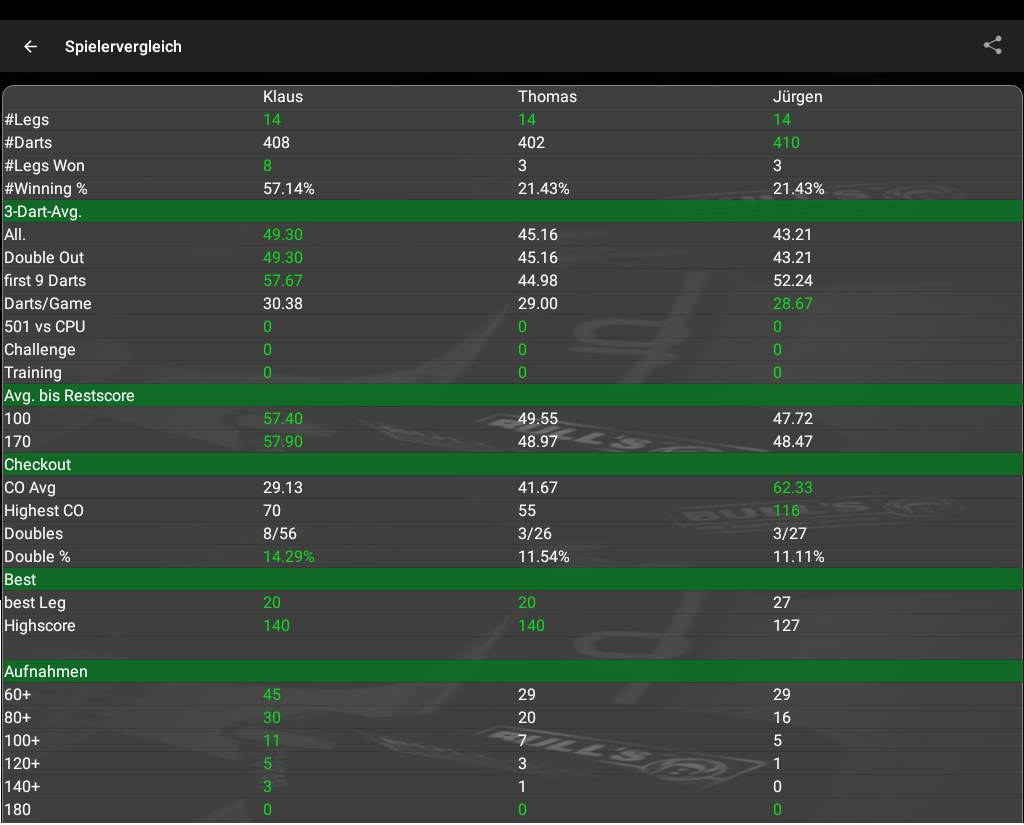Tap the Best section header

(20, 580)
